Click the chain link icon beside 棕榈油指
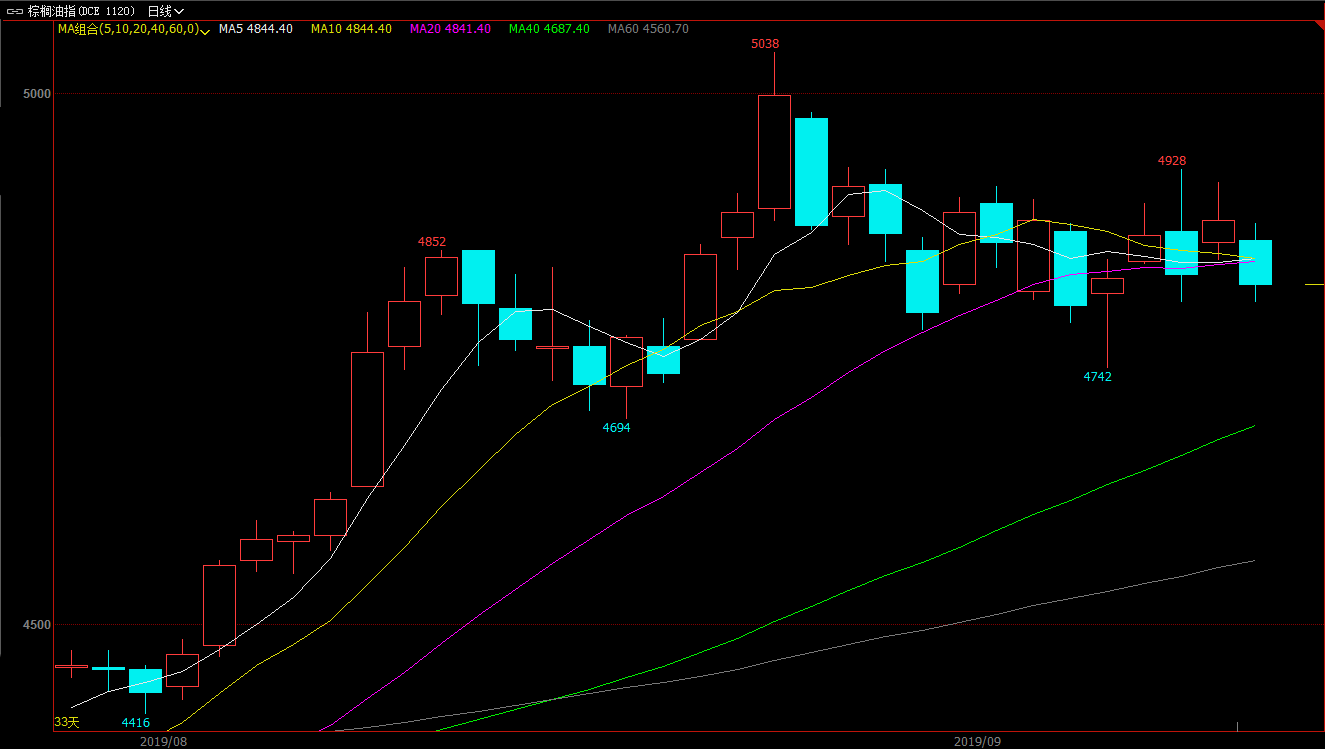This screenshot has width=1325, height=749. point(14,11)
